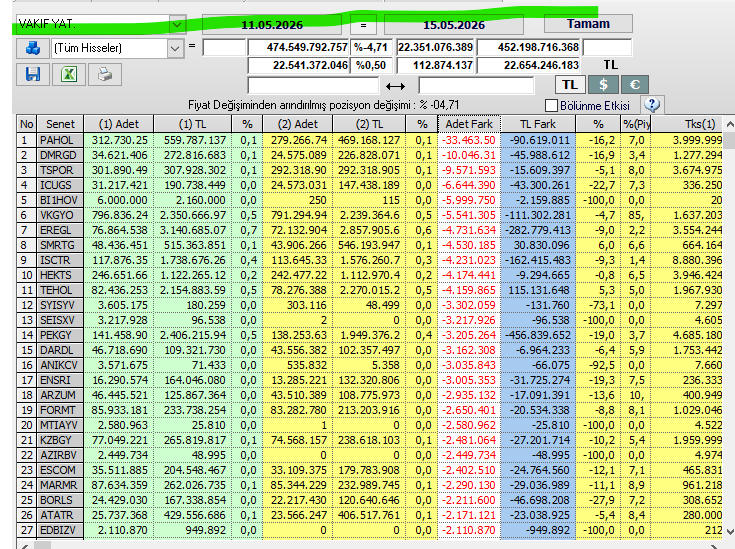Sort by the Tks(1) column header

pyautogui.click(x=686, y=124)
